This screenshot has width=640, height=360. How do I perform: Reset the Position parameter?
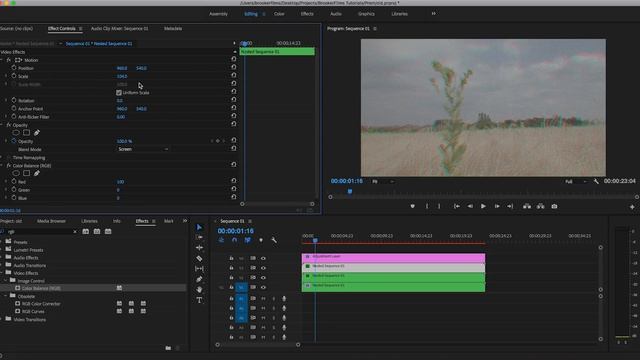click(x=234, y=67)
